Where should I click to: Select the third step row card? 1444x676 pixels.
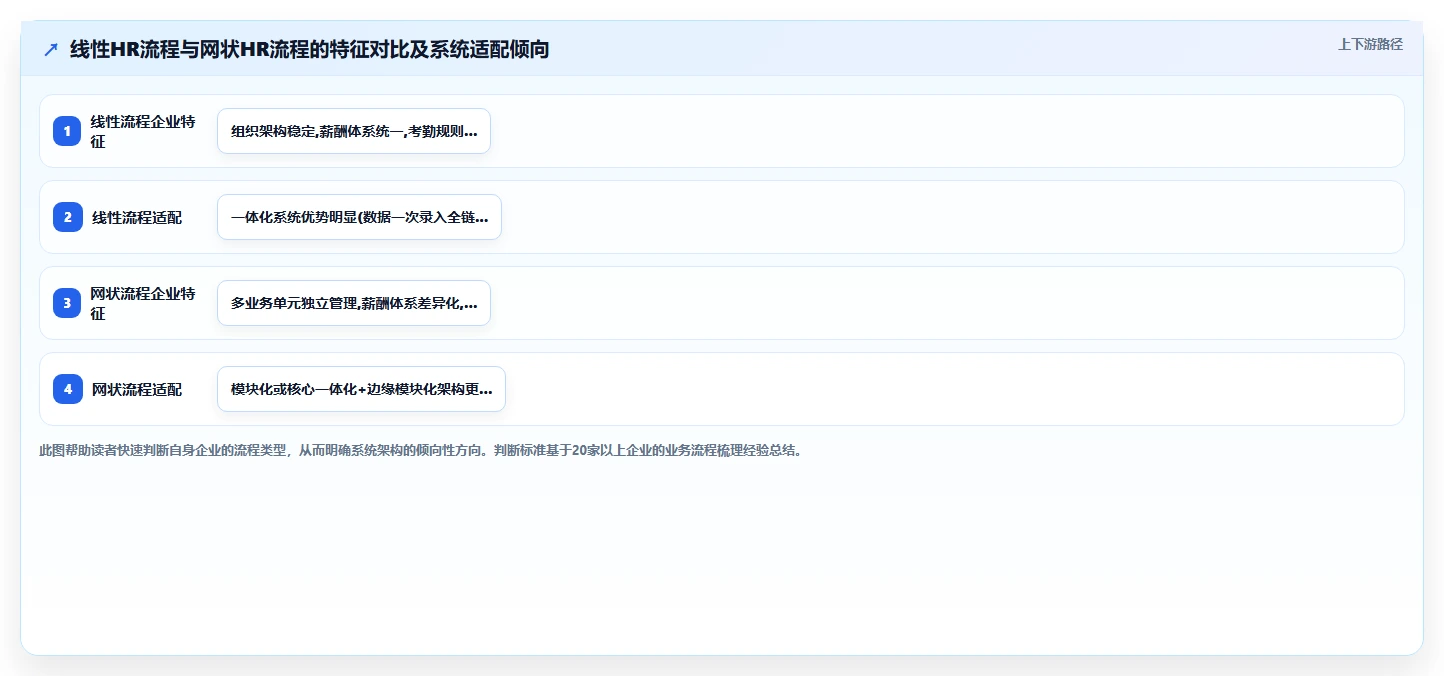point(722,303)
